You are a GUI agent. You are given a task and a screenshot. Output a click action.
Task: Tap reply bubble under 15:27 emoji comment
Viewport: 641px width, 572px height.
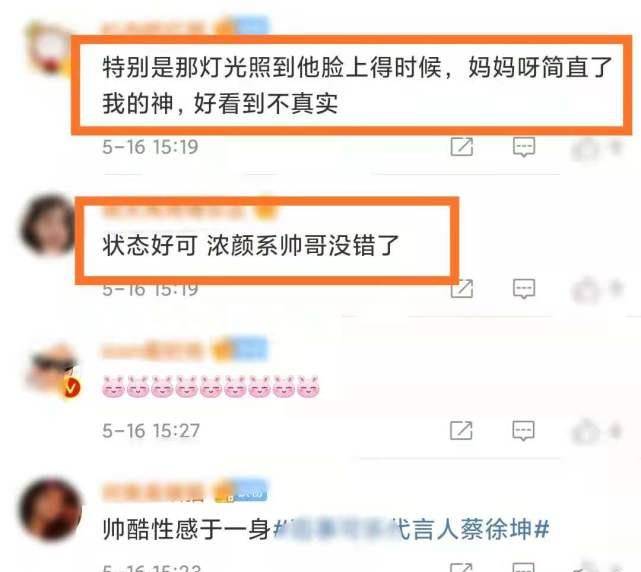pyautogui.click(x=523, y=431)
